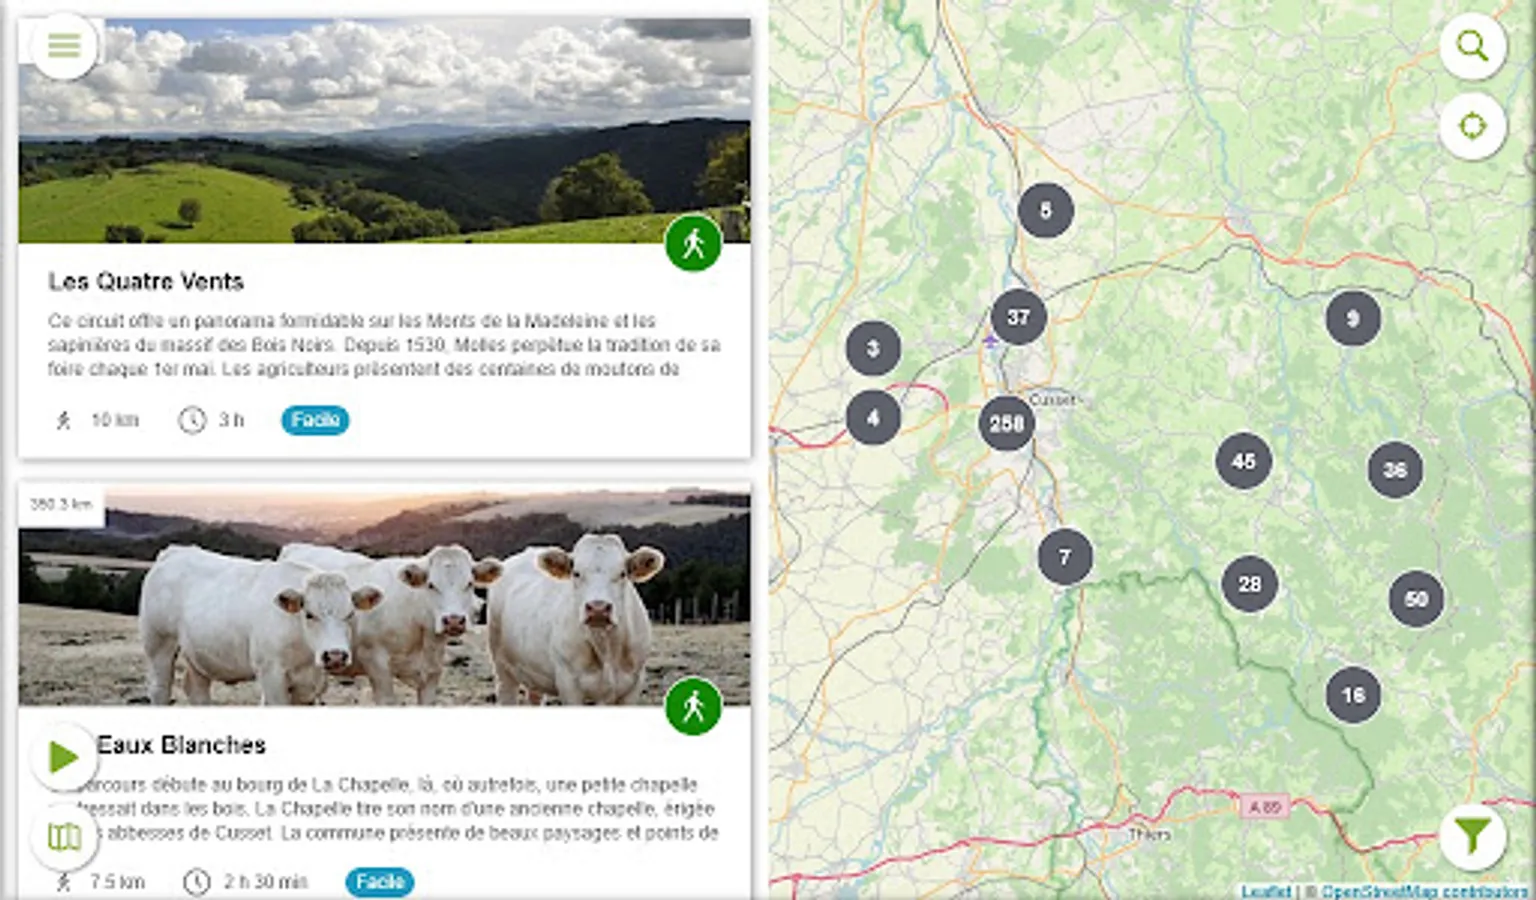
Task: Open the hamburger menu
Action: pyautogui.click(x=64, y=46)
